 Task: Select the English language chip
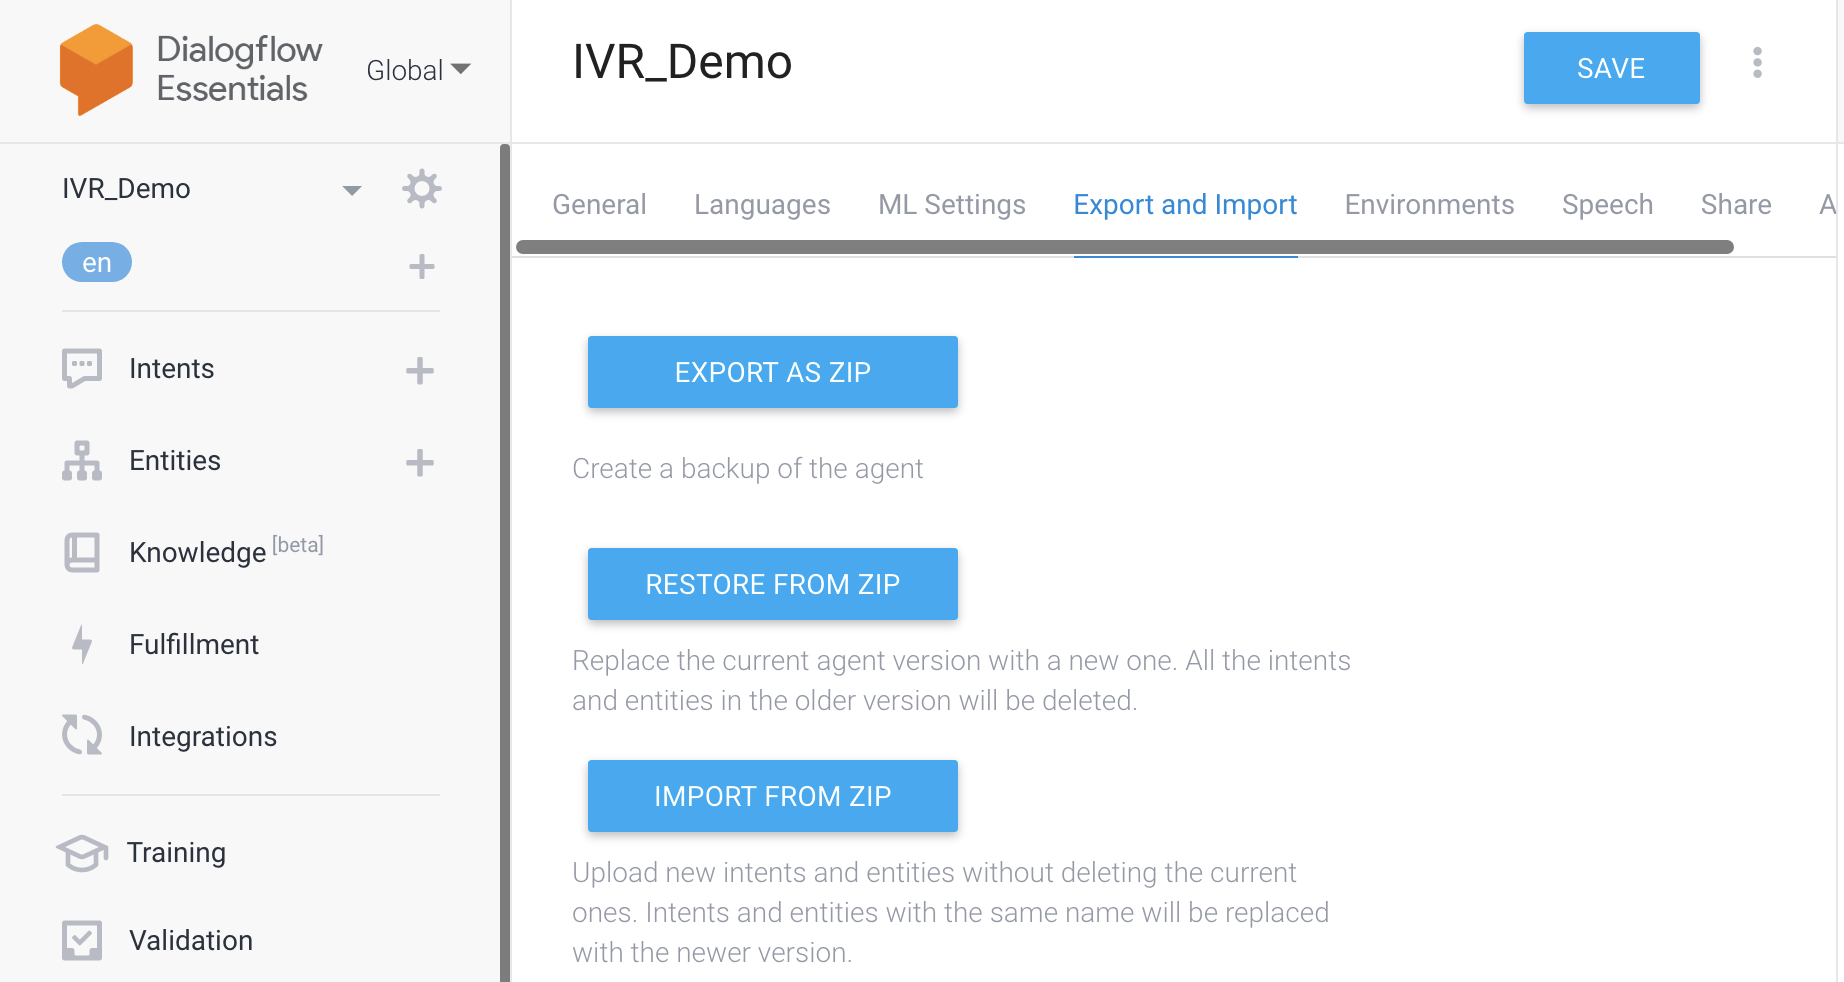(96, 262)
